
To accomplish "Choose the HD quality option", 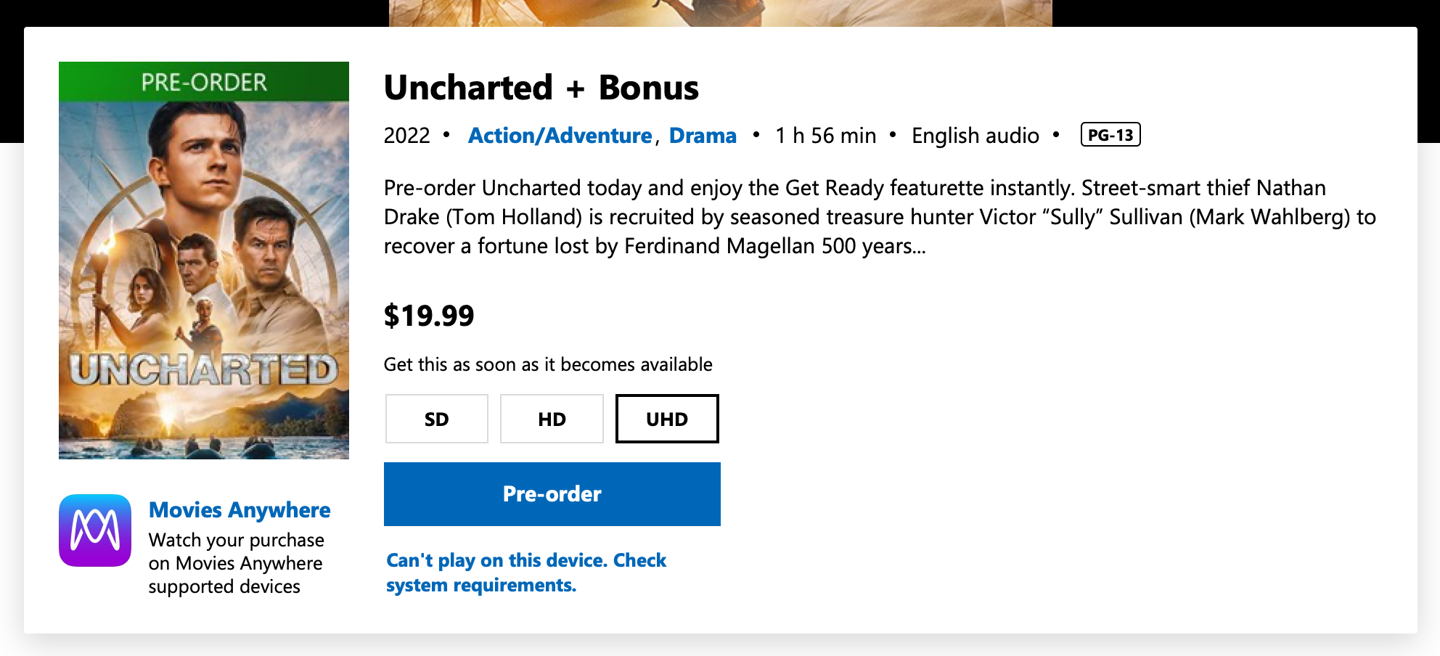I will pos(552,419).
